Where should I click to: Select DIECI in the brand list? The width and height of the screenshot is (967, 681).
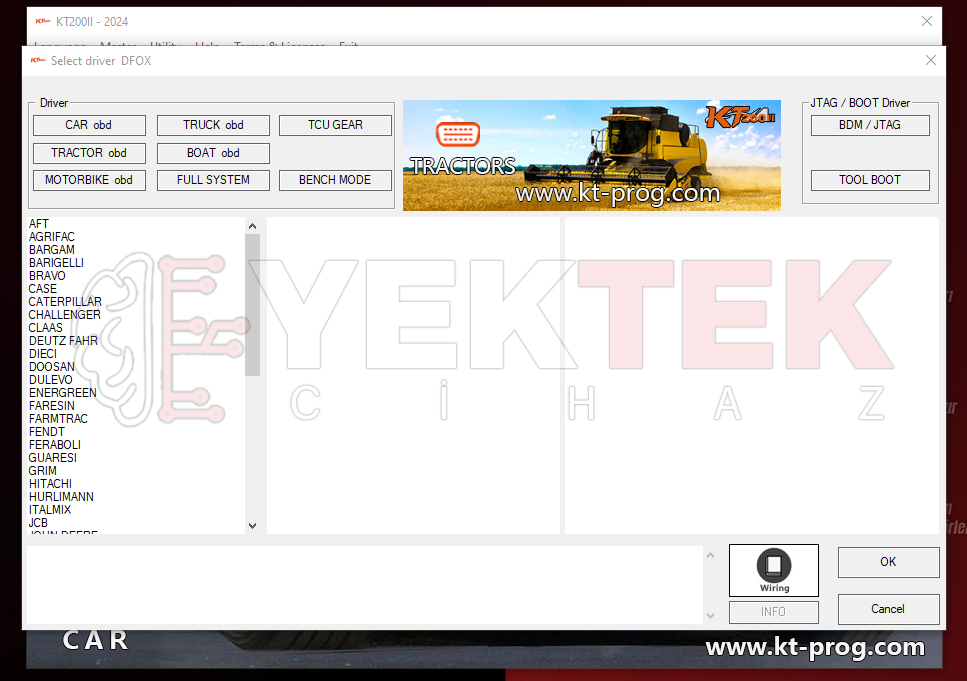[43, 353]
